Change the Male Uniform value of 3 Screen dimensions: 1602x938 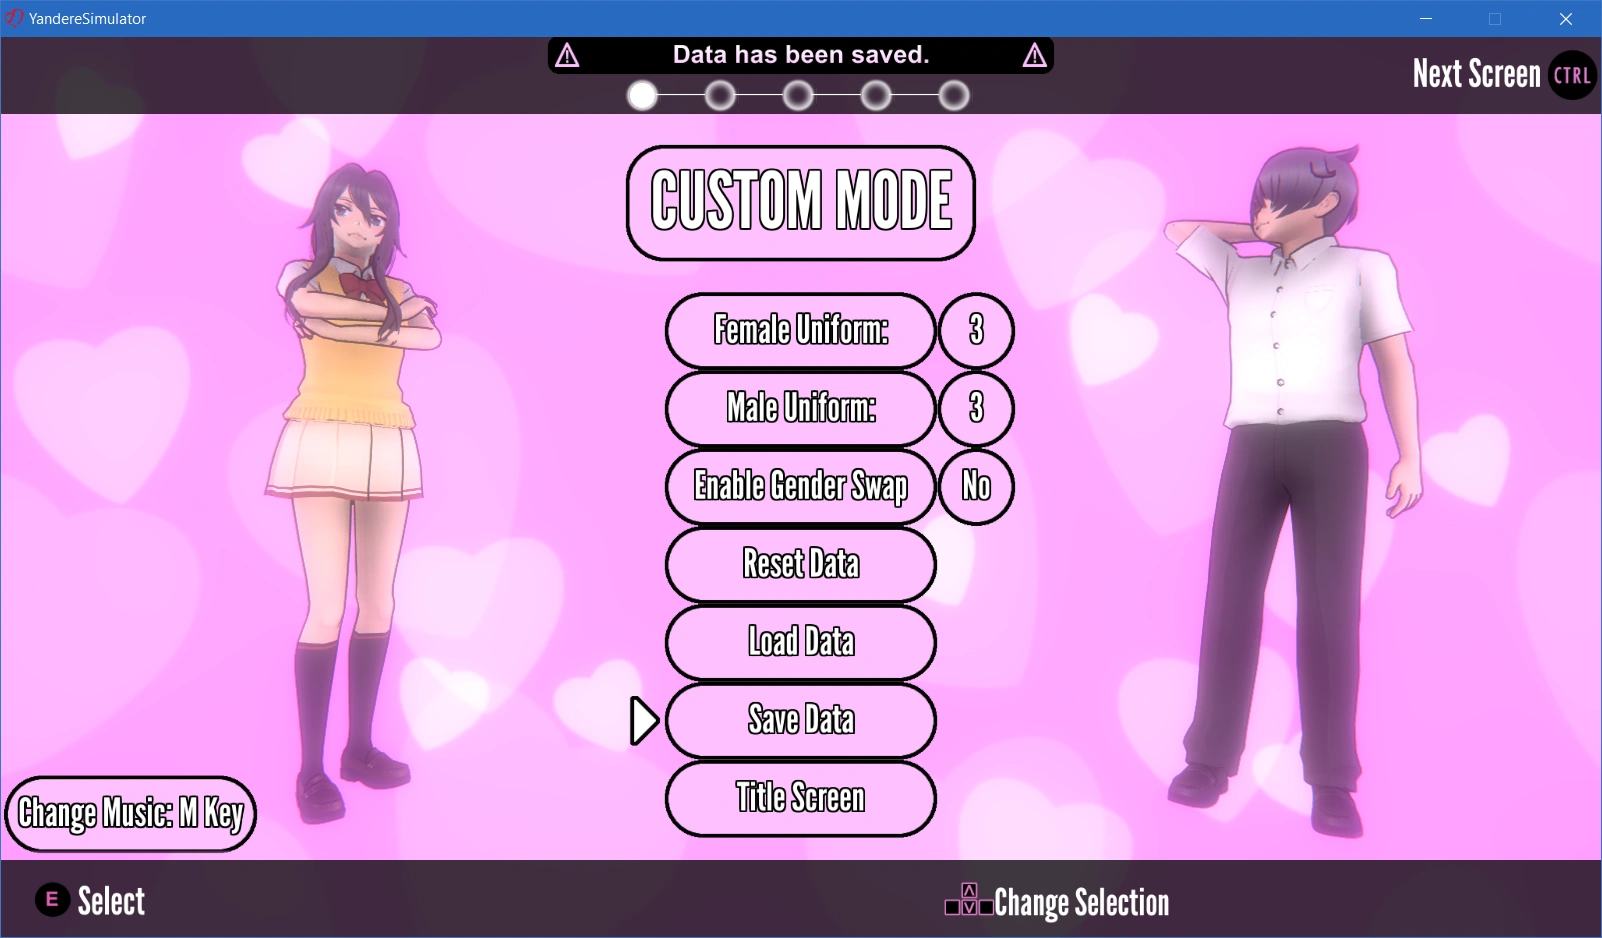[976, 409]
